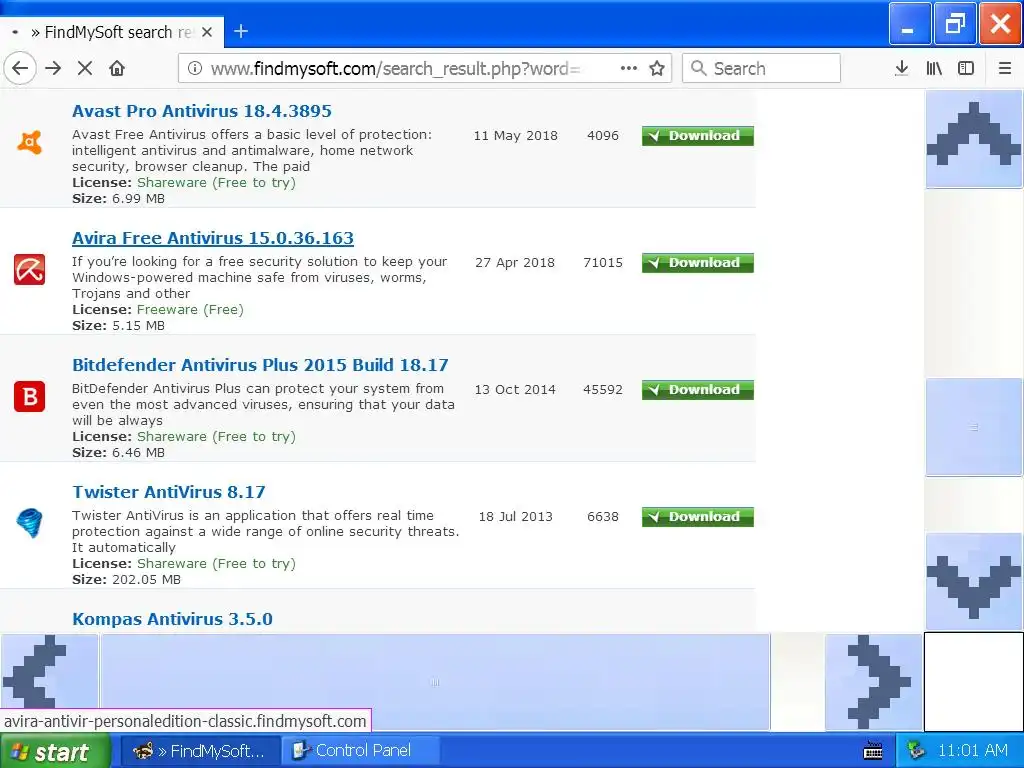Download Twister AntiVirus
The height and width of the screenshot is (768, 1024).
[x=697, y=517]
